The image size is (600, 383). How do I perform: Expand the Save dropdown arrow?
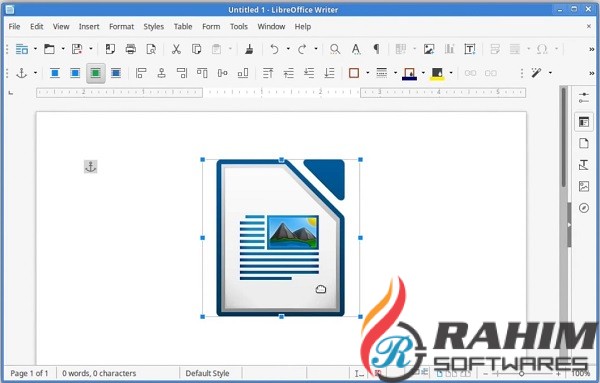91,49
